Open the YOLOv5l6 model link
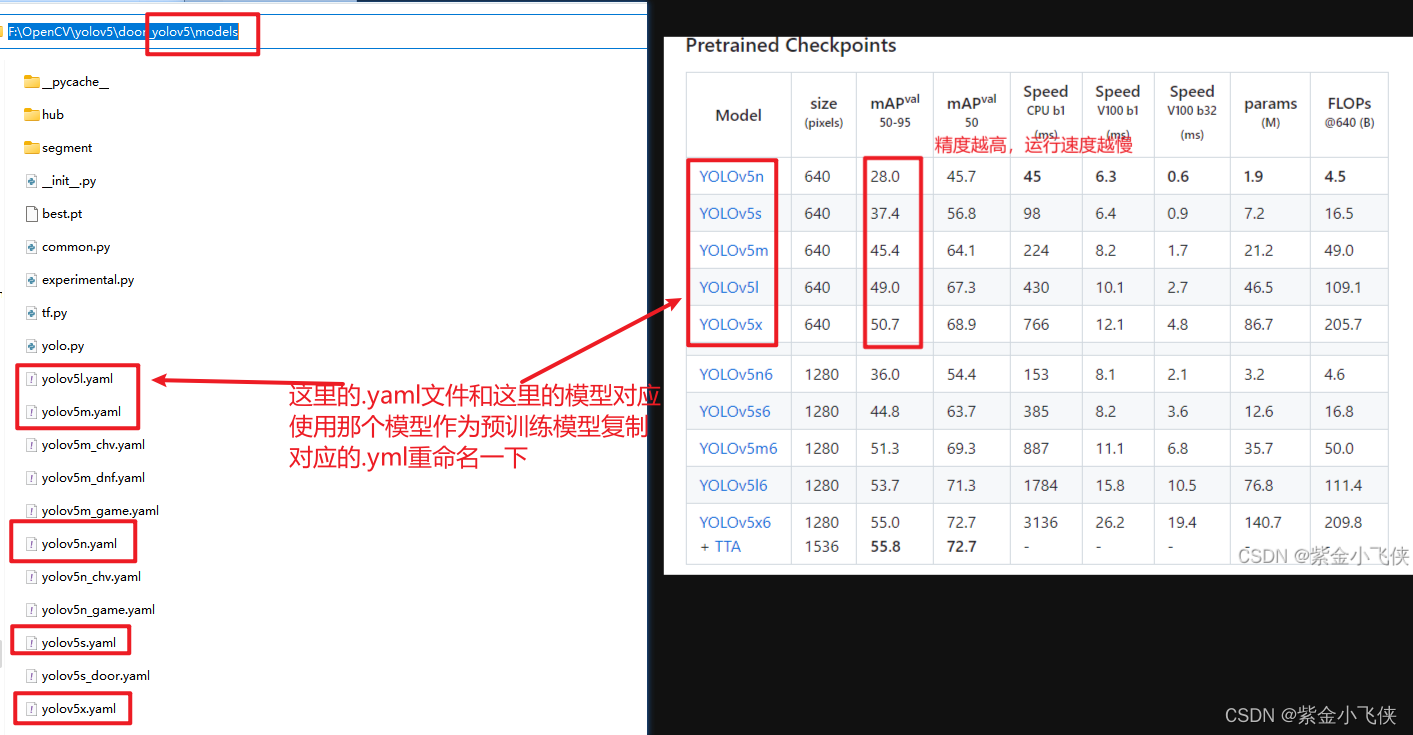 coord(733,485)
